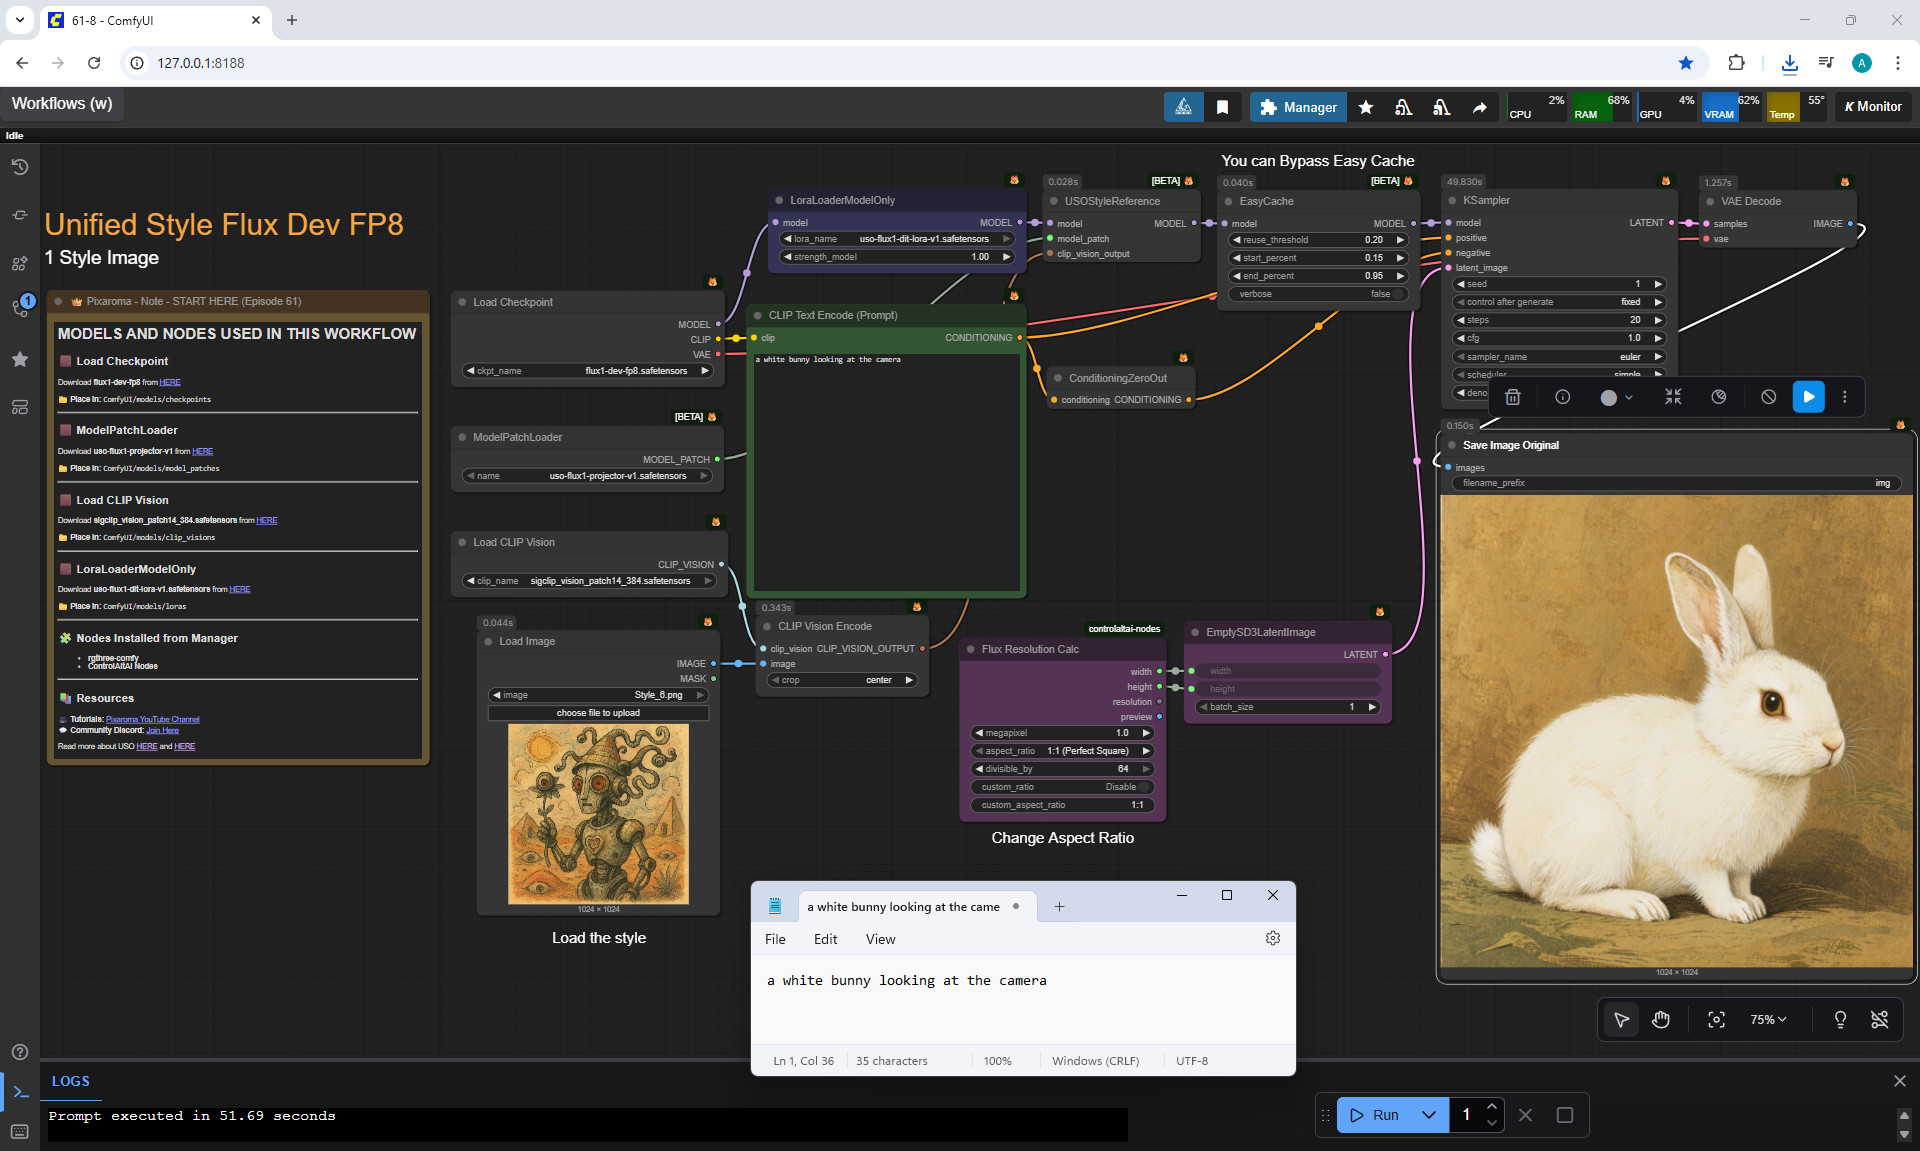Collapse the node using the shrink-arrows icon
The width and height of the screenshot is (1920, 1151).
point(1673,397)
